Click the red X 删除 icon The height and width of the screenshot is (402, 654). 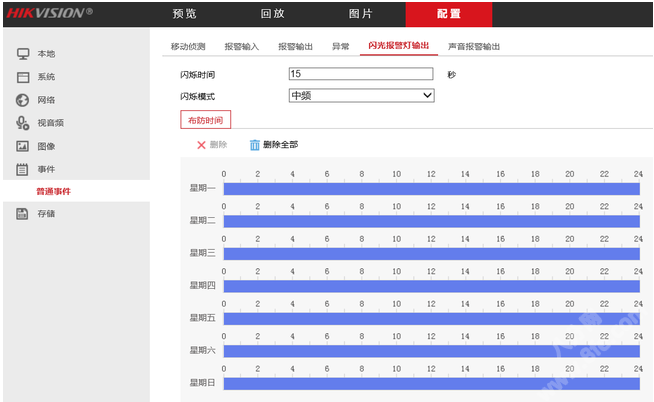(201, 145)
